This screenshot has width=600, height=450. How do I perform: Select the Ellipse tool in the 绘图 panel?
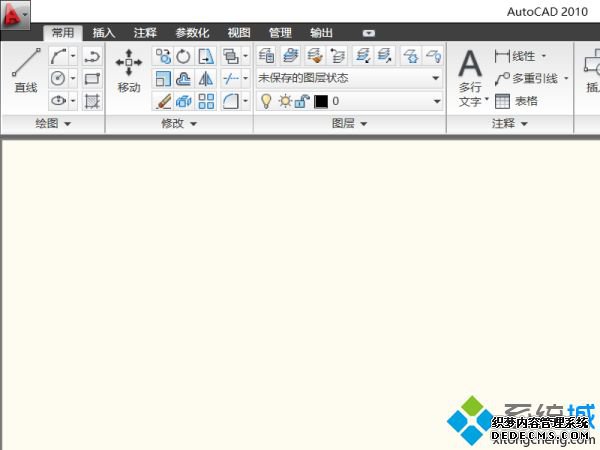59,101
